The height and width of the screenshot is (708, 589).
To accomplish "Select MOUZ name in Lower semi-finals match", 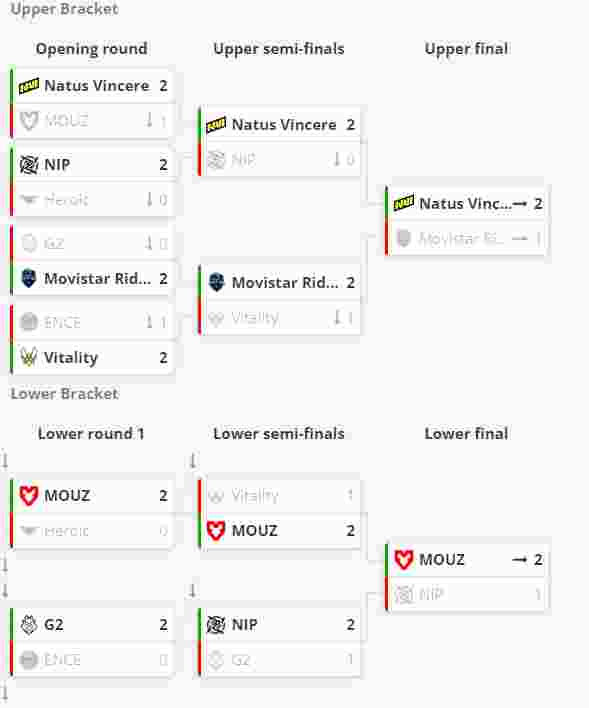I will (254, 531).
